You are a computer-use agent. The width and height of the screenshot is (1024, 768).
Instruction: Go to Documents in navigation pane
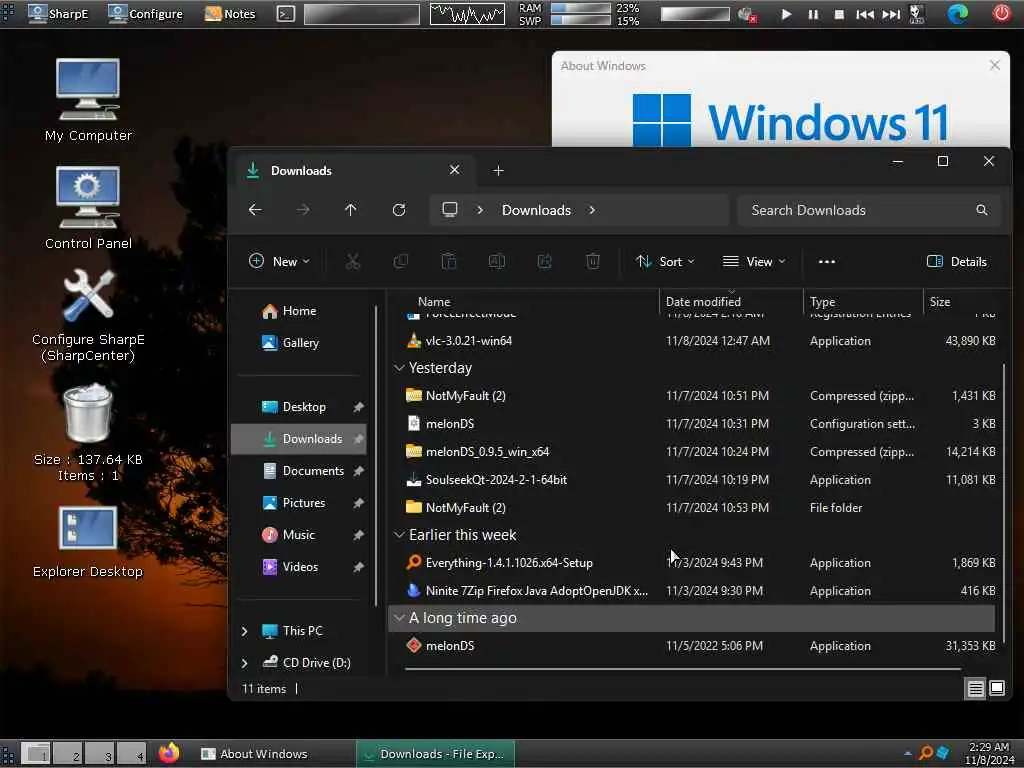[x=298, y=471]
